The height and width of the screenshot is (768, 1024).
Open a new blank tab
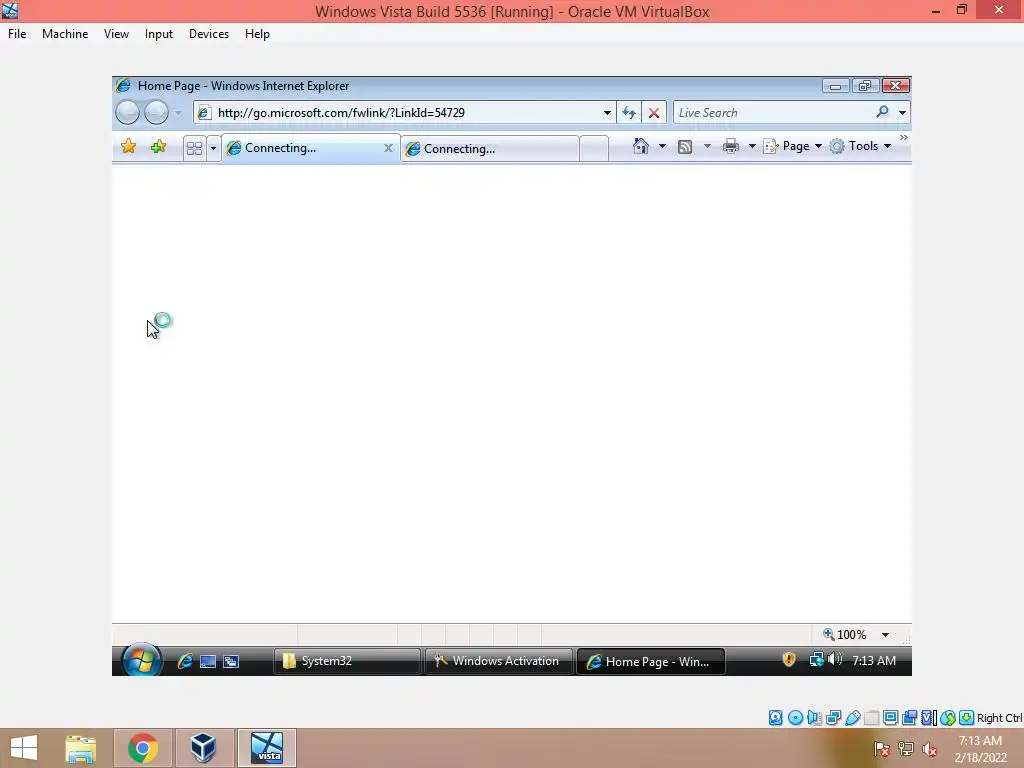(594, 149)
